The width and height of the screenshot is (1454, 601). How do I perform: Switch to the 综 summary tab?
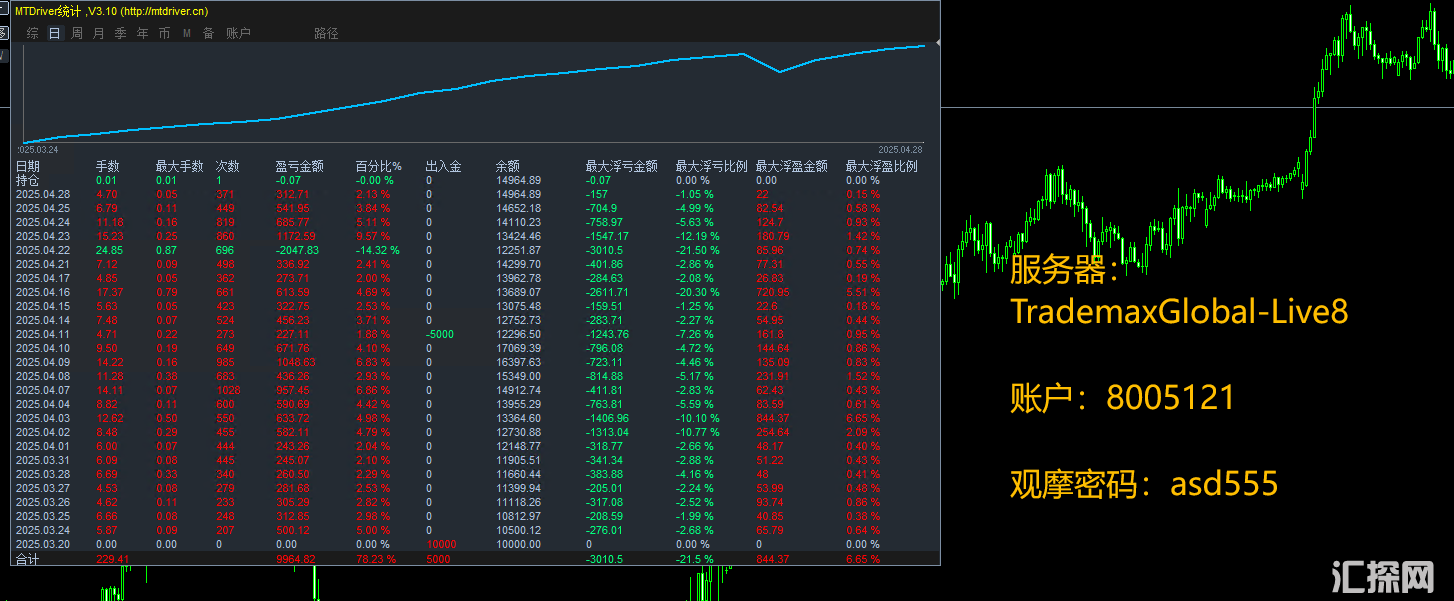pos(33,33)
